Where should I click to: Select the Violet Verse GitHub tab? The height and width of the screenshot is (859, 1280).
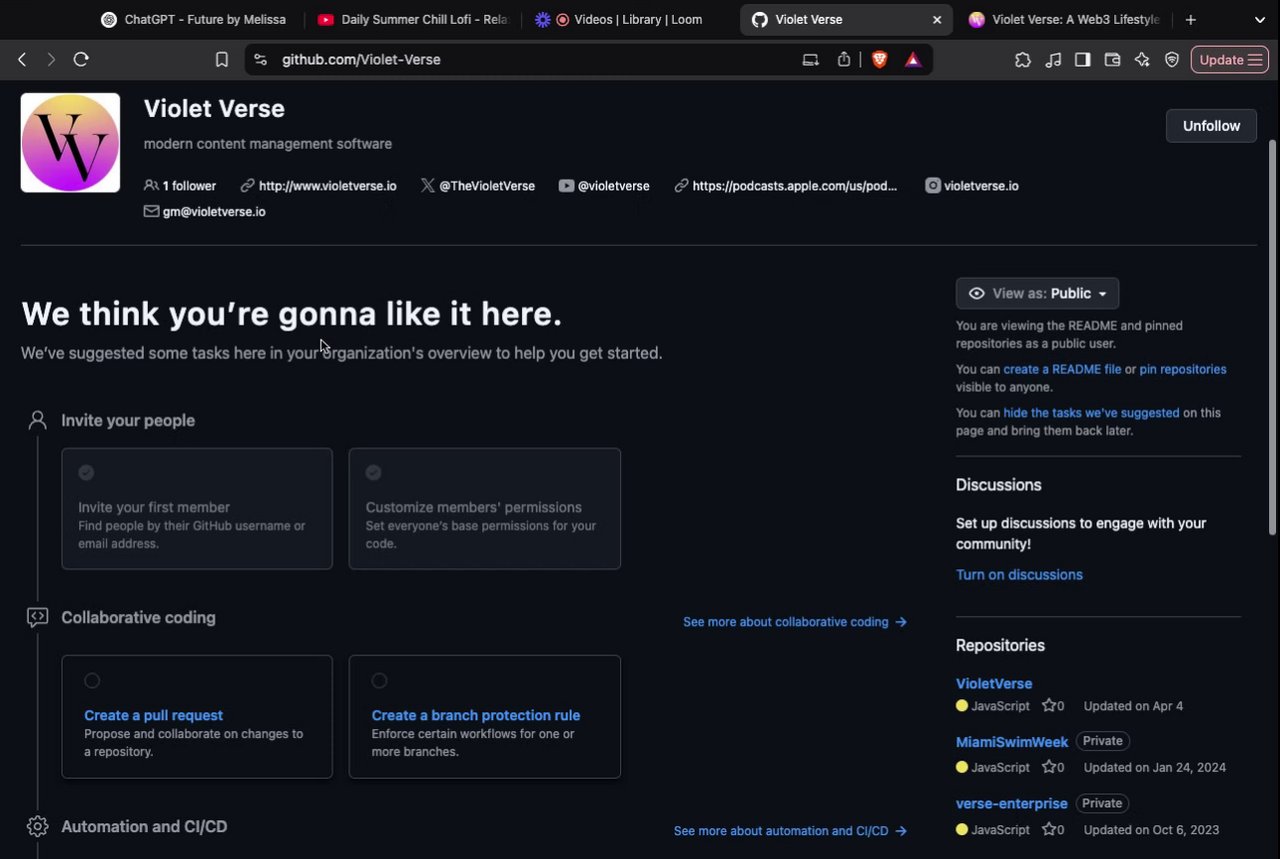[x=846, y=20]
